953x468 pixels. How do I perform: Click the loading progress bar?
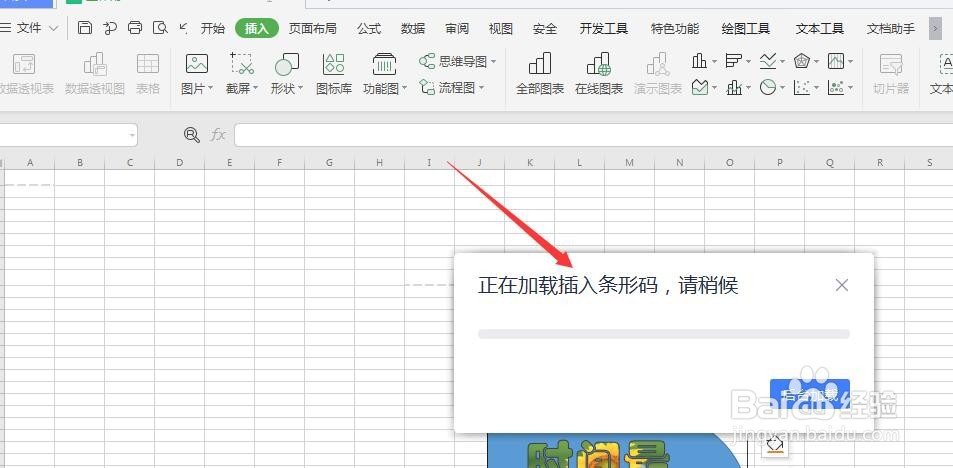pyautogui.click(x=664, y=334)
